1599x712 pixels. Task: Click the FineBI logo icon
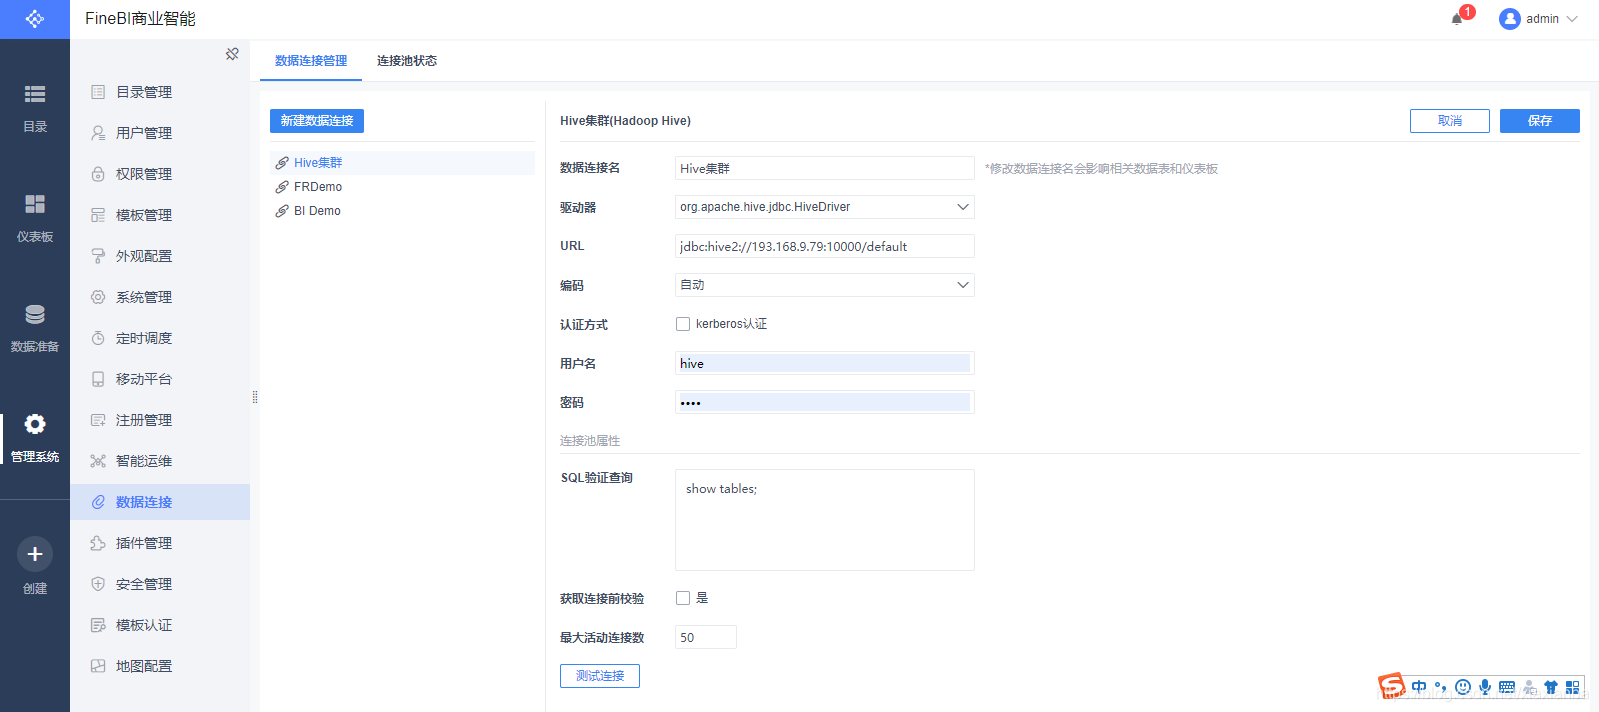pos(35,19)
